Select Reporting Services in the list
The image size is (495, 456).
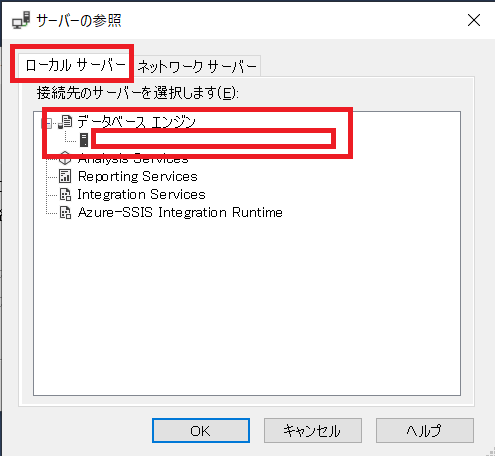click(x=138, y=176)
